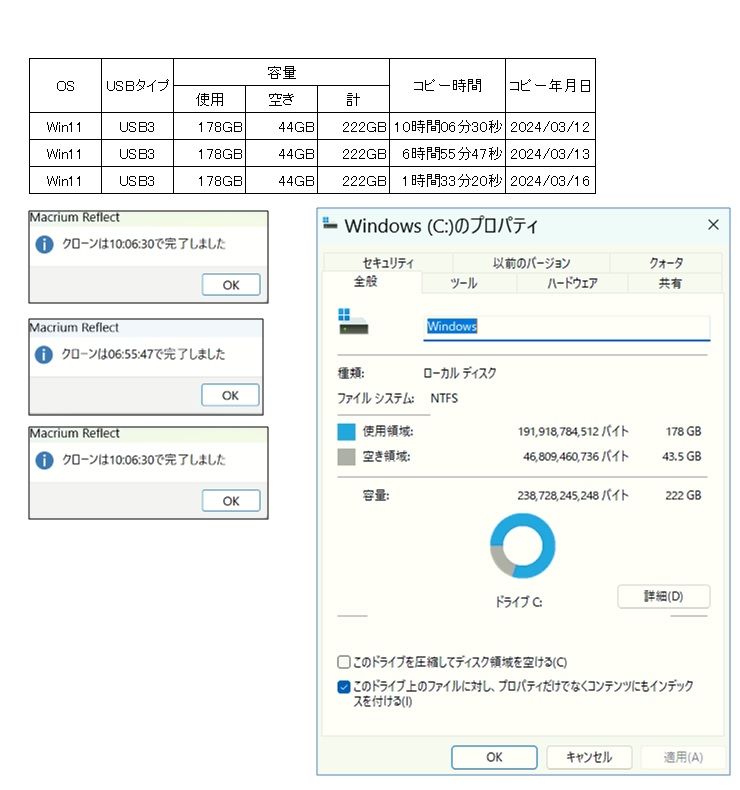Click the 10時間06分30秒 table cell

[x=447, y=126]
